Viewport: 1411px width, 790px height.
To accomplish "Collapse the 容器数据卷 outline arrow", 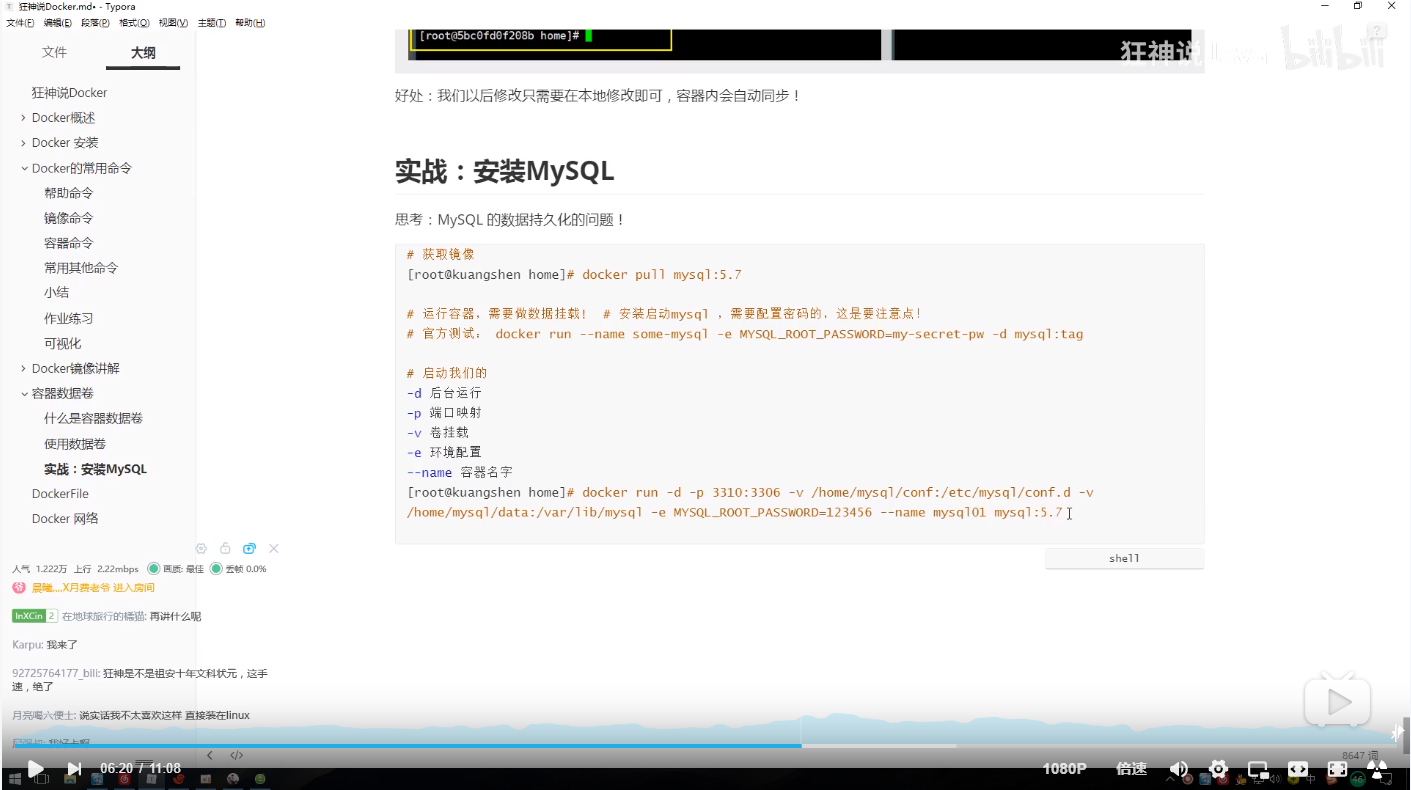I will tap(24, 394).
